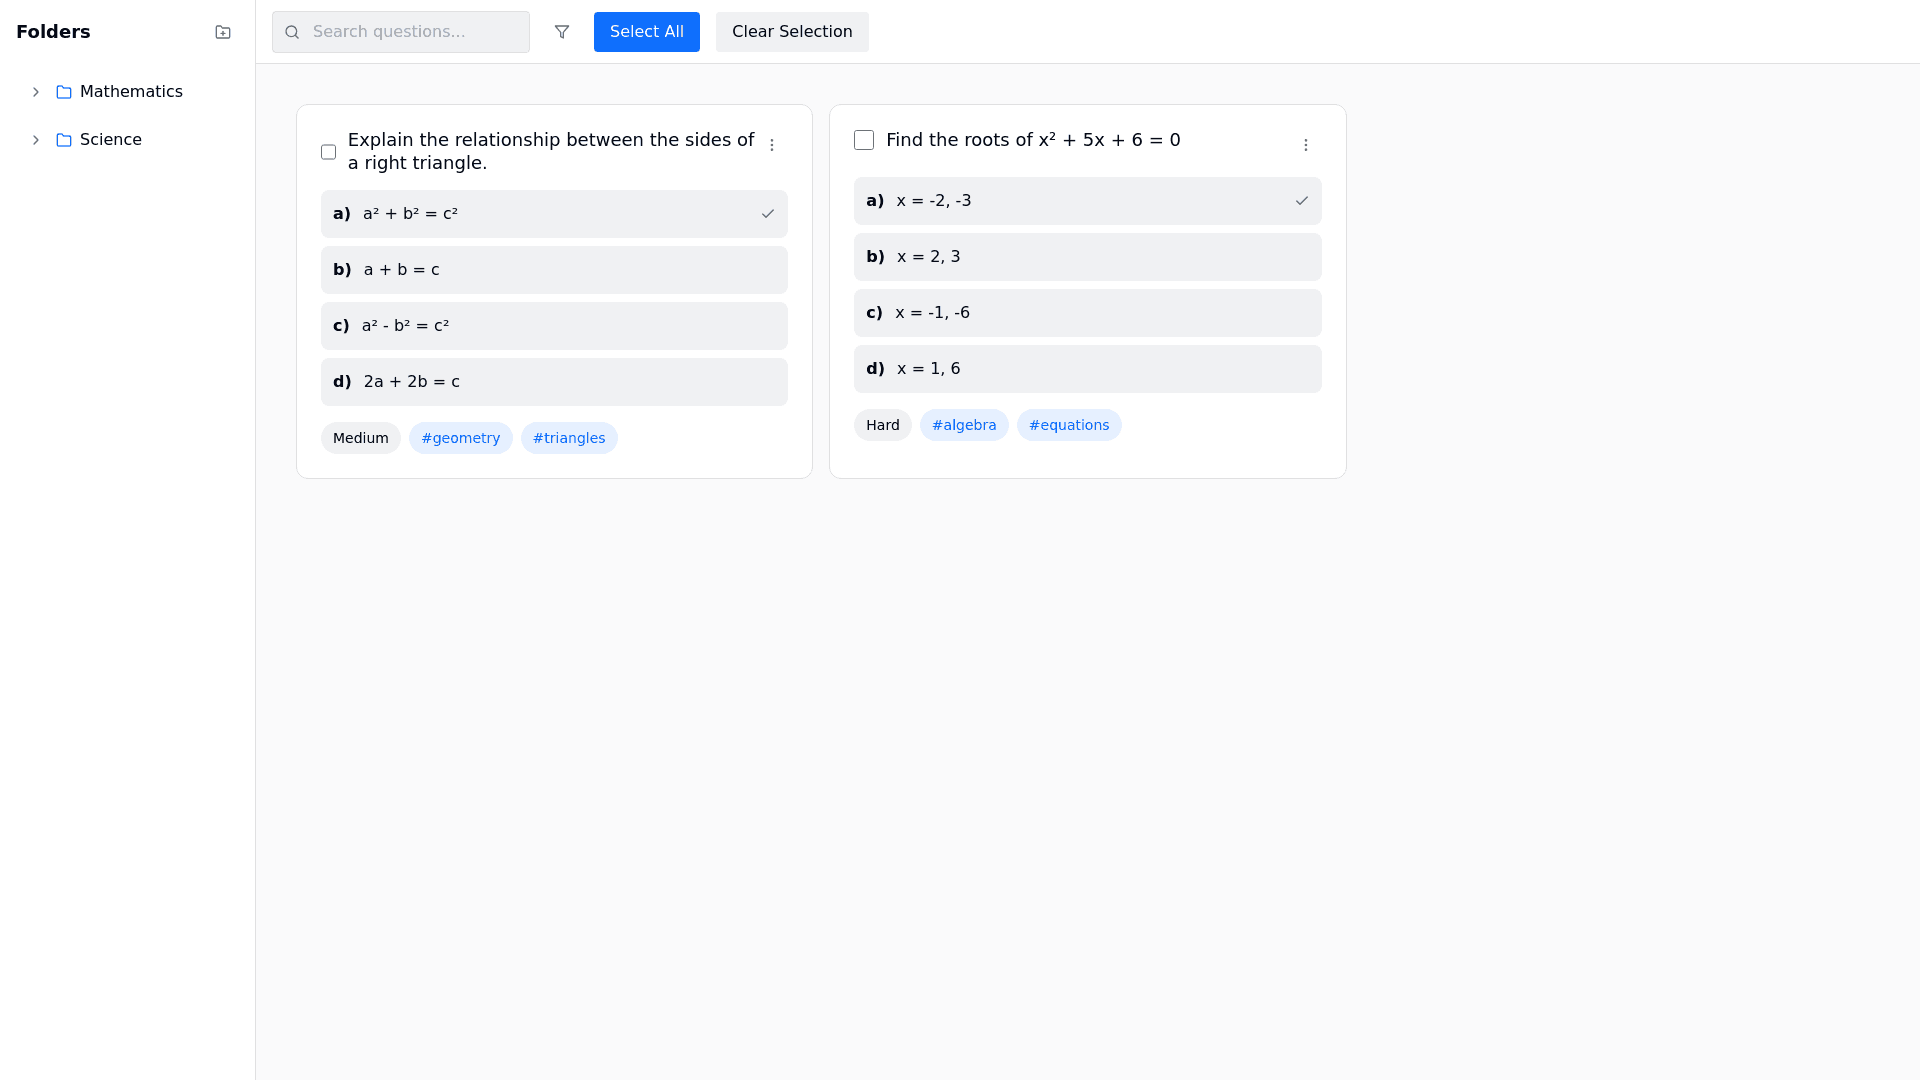Click checkmark on a² + b² = c² answer

click(x=768, y=214)
